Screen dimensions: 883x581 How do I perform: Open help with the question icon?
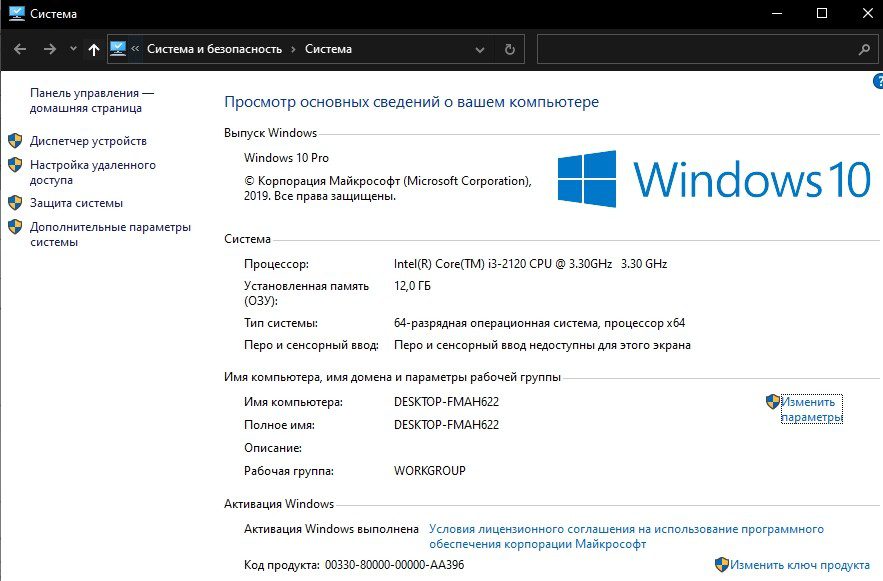[x=878, y=81]
